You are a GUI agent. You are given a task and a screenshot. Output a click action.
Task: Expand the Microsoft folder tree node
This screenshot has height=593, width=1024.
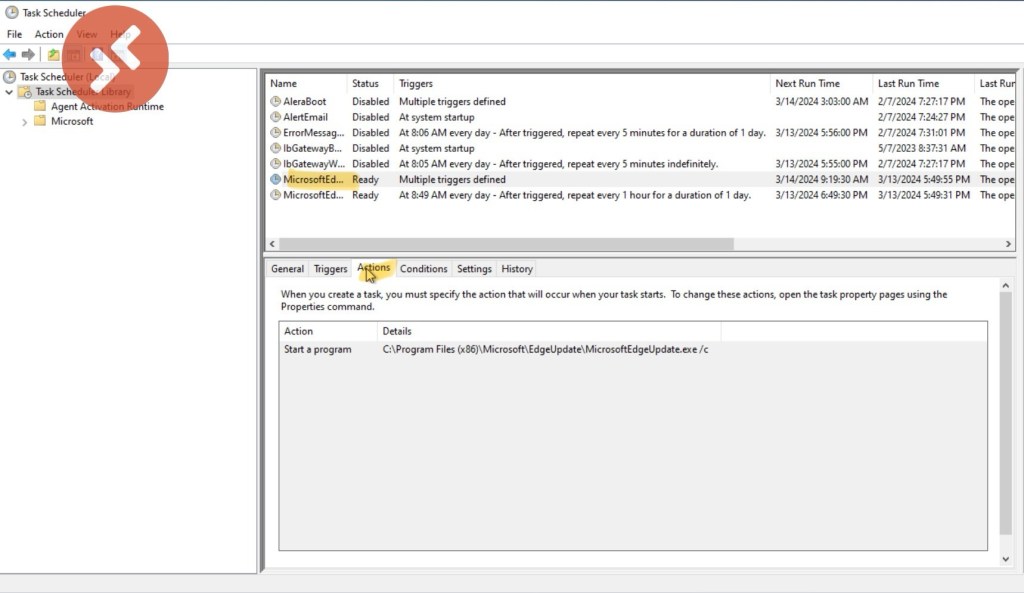[25, 122]
